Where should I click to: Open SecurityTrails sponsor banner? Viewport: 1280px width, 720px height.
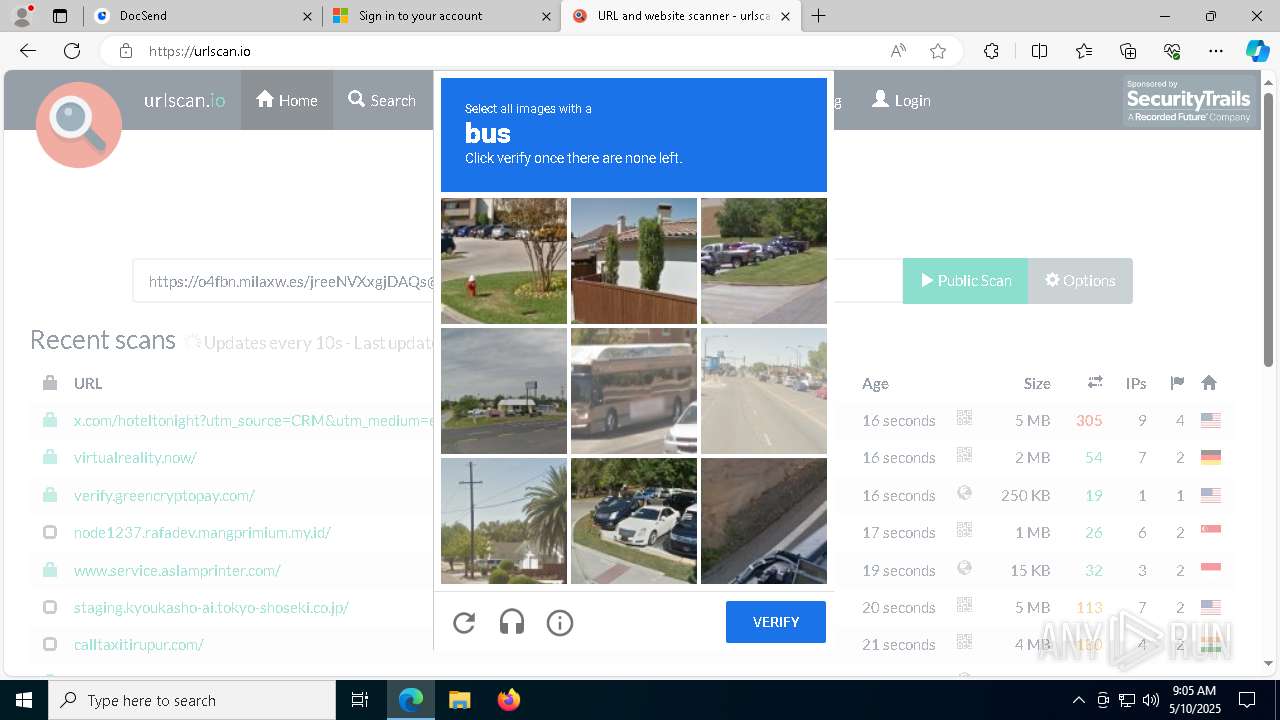(1188, 101)
